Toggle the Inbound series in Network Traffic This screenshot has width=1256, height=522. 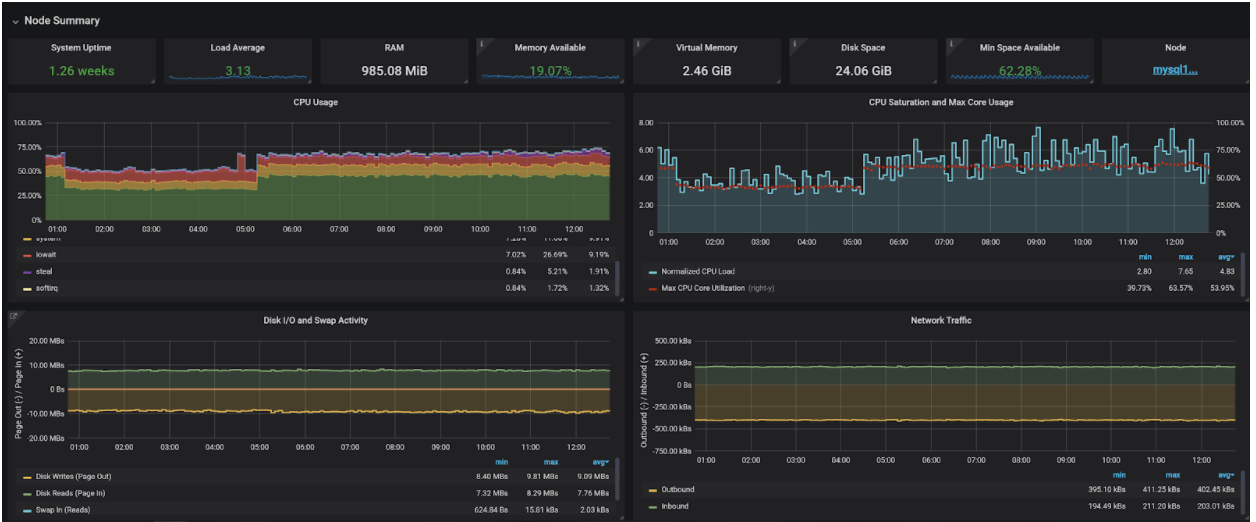tap(677, 506)
